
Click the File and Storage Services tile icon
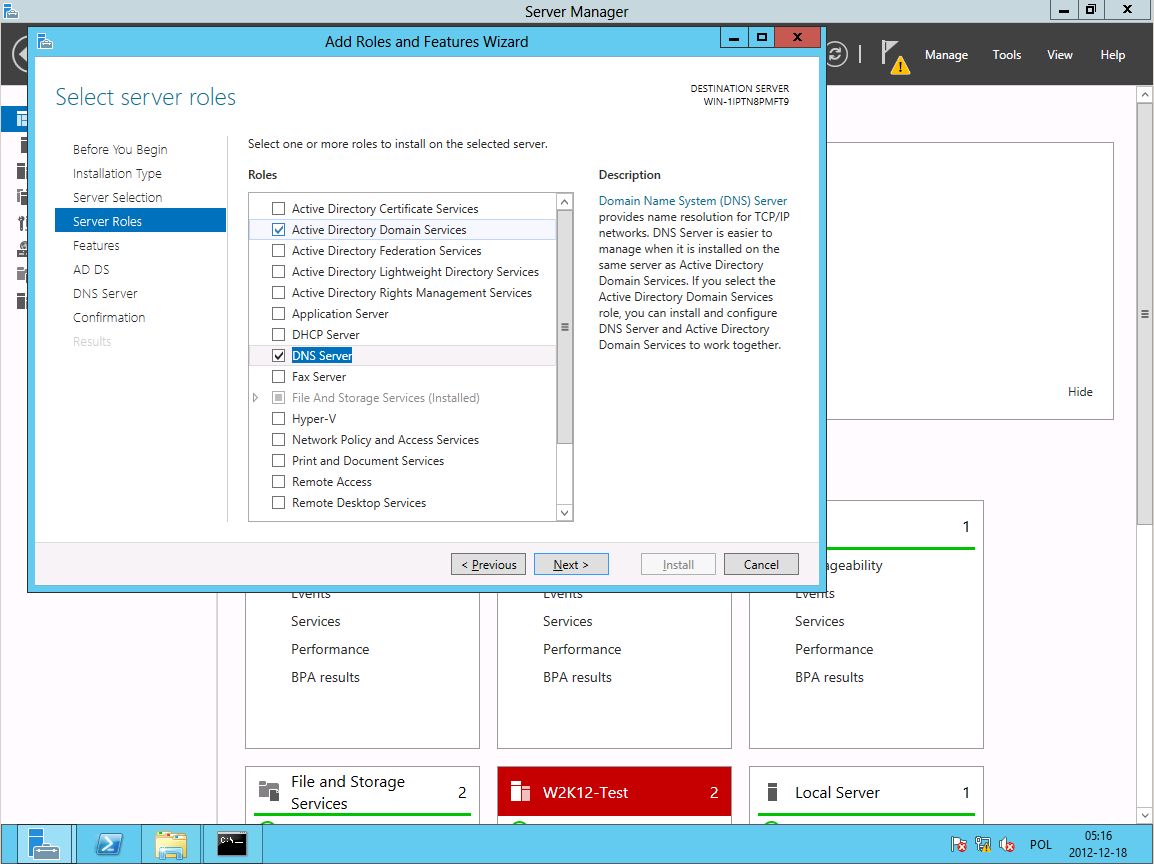point(269,791)
